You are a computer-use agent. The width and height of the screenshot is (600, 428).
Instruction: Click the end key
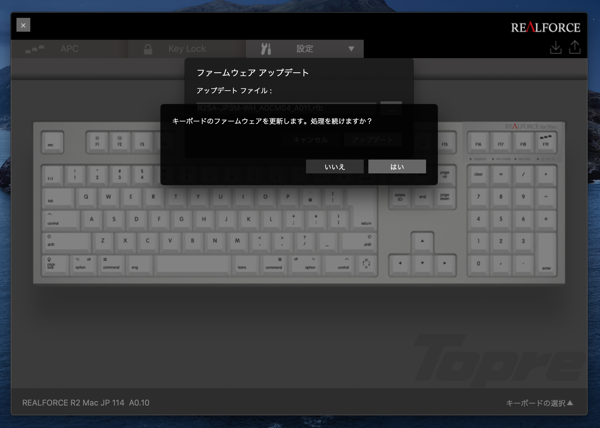[422, 198]
